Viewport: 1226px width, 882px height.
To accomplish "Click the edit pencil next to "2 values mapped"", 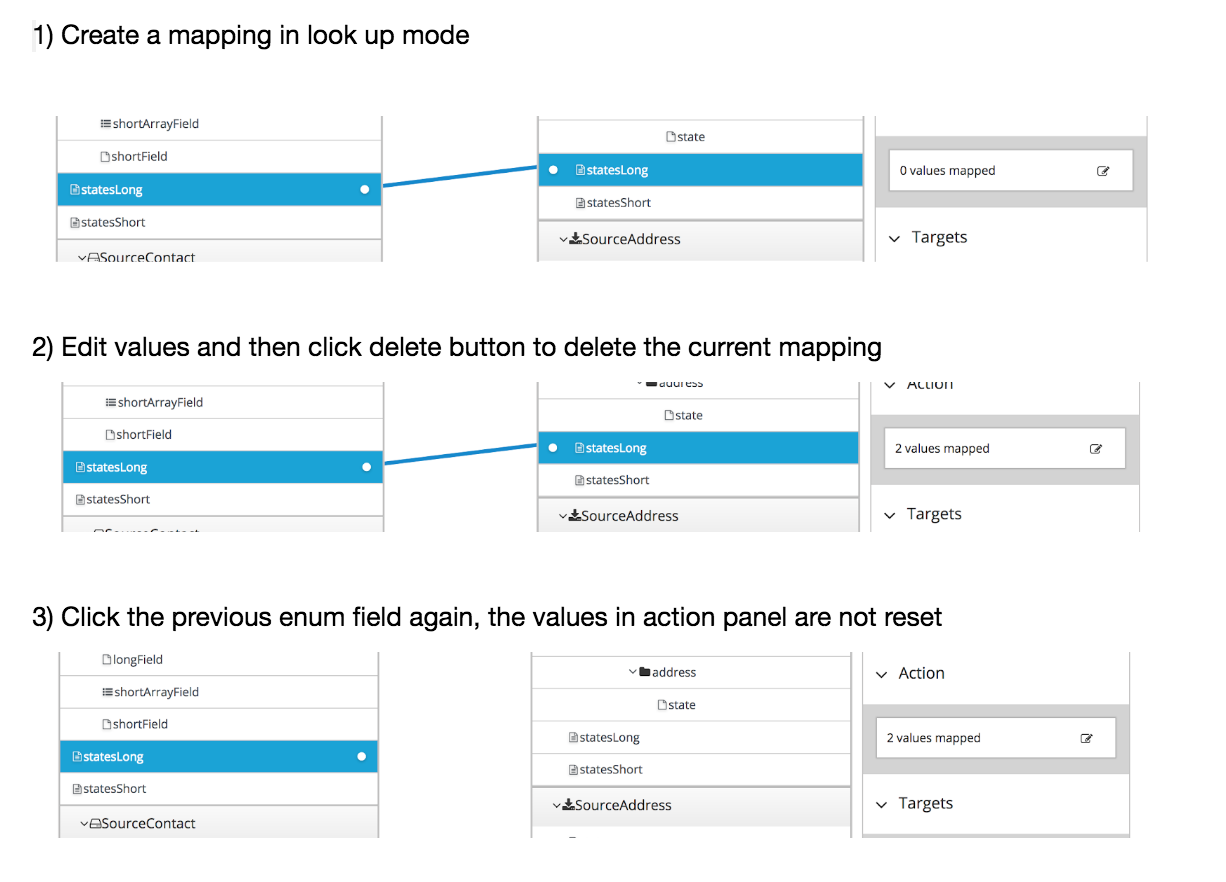I will (1099, 448).
